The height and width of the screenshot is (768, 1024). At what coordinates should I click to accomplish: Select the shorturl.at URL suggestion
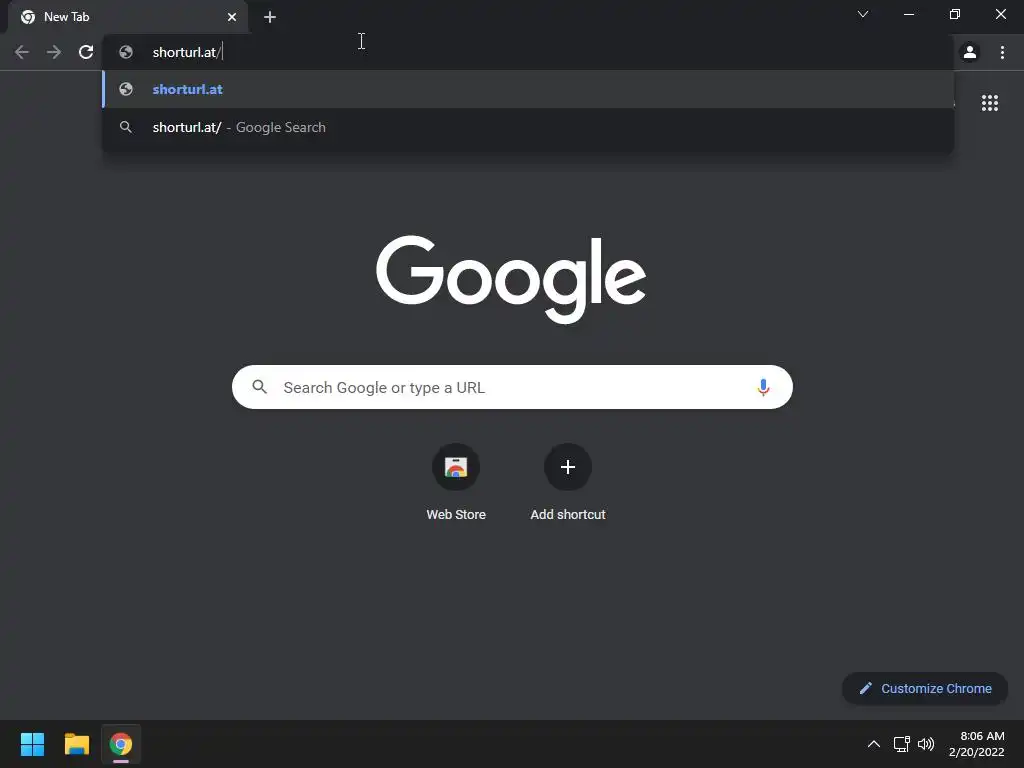(528, 89)
